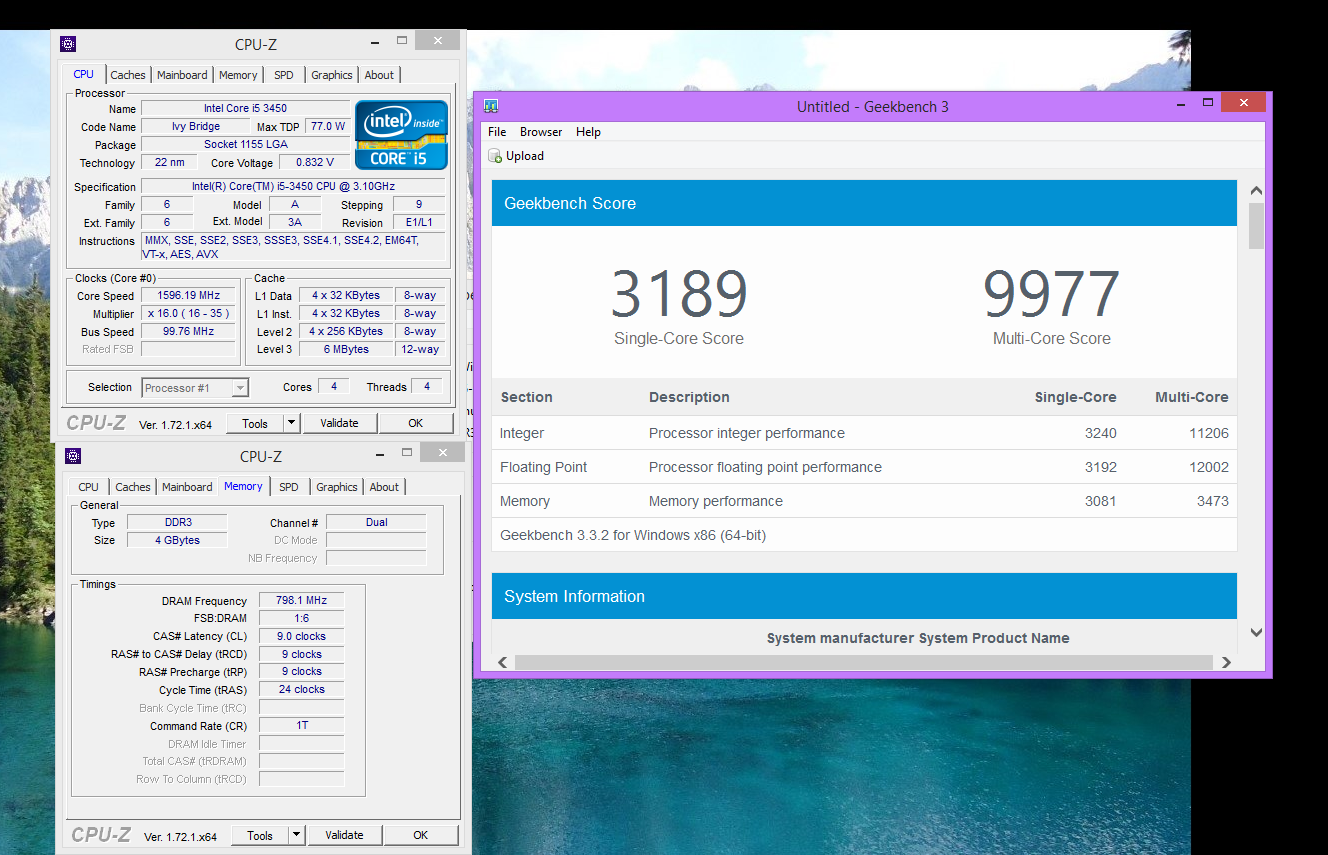Click the Geekbench Score section header

pos(864,203)
